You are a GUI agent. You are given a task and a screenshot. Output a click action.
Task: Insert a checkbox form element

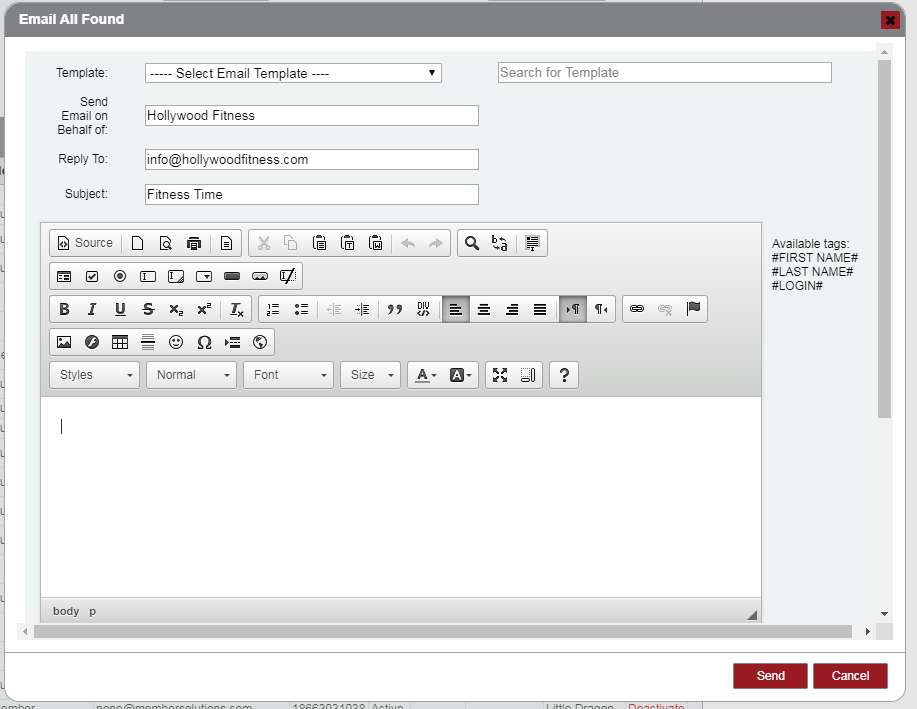(92, 276)
